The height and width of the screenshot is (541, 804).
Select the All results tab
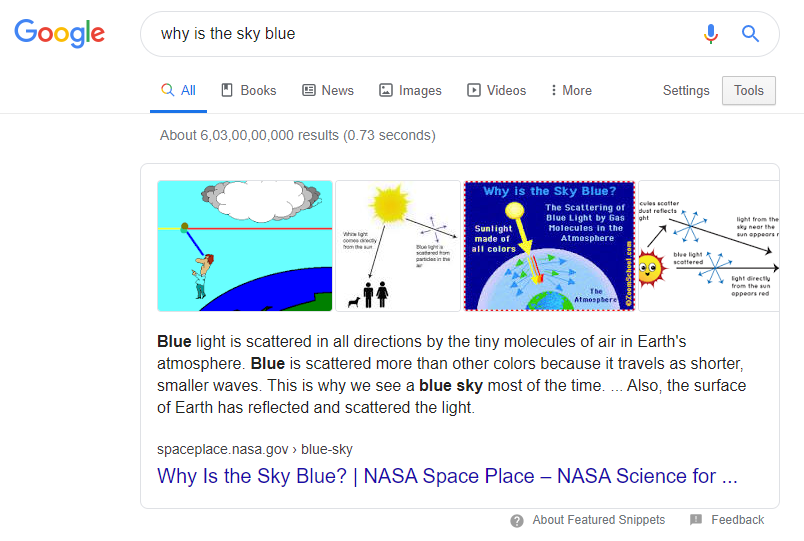click(x=179, y=90)
